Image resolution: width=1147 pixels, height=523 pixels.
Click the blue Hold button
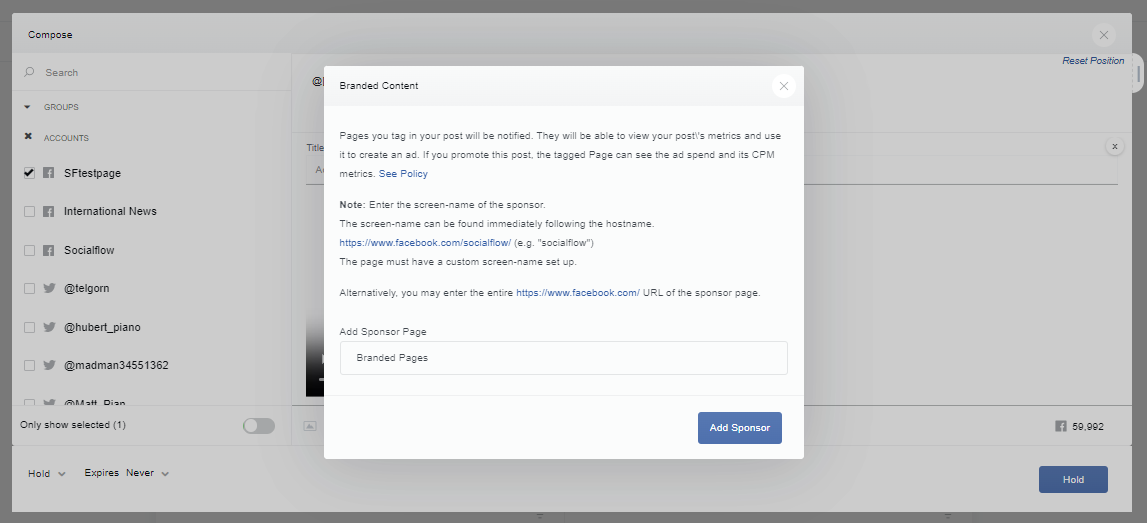pyautogui.click(x=1073, y=480)
